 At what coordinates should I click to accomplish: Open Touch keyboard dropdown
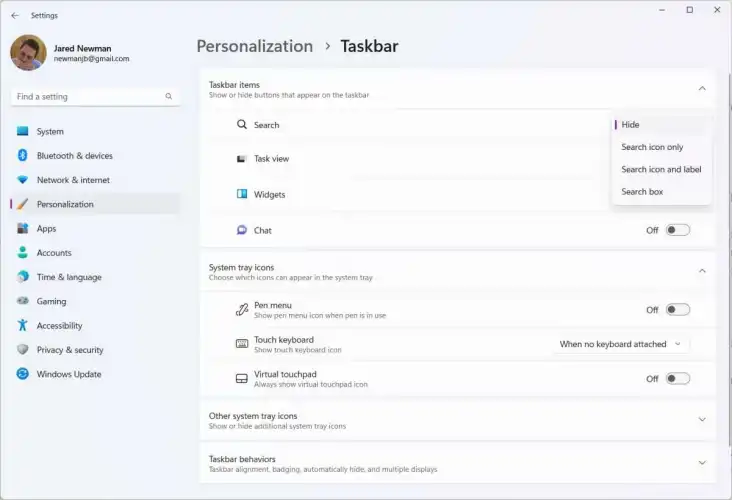(x=620, y=344)
